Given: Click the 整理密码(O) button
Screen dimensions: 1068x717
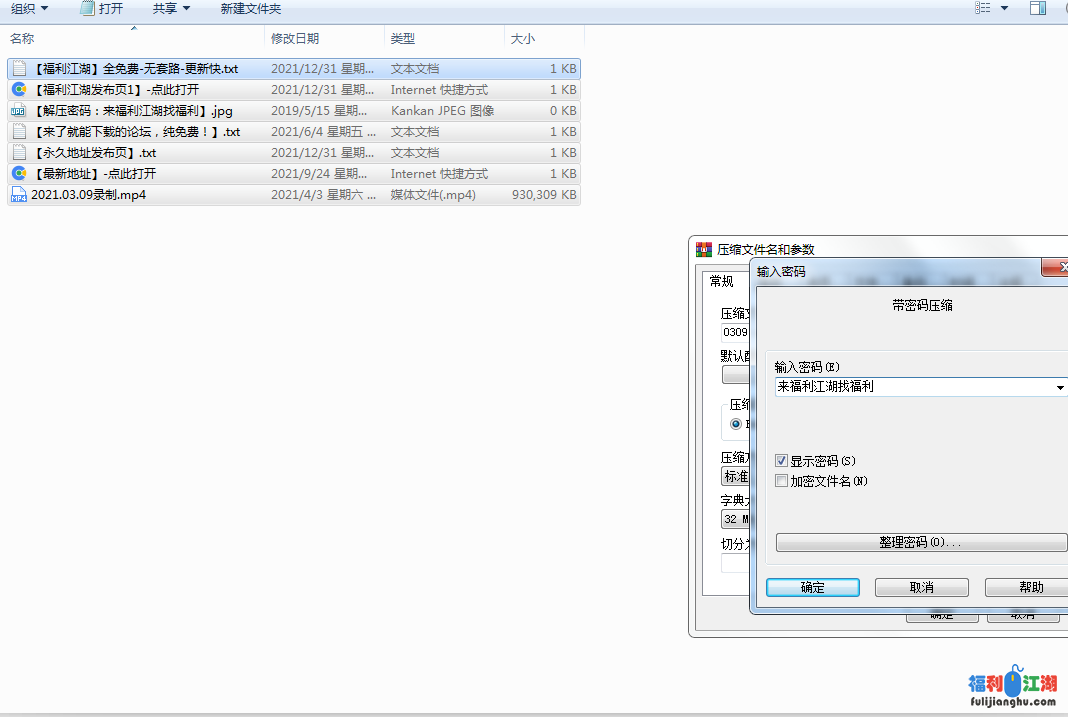Looking at the screenshot, I should tap(919, 542).
